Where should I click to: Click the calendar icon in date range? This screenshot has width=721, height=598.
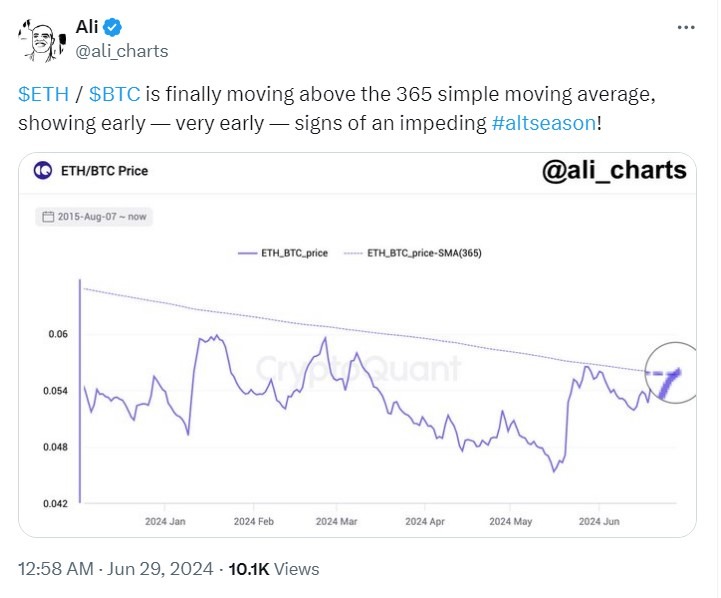click(47, 216)
